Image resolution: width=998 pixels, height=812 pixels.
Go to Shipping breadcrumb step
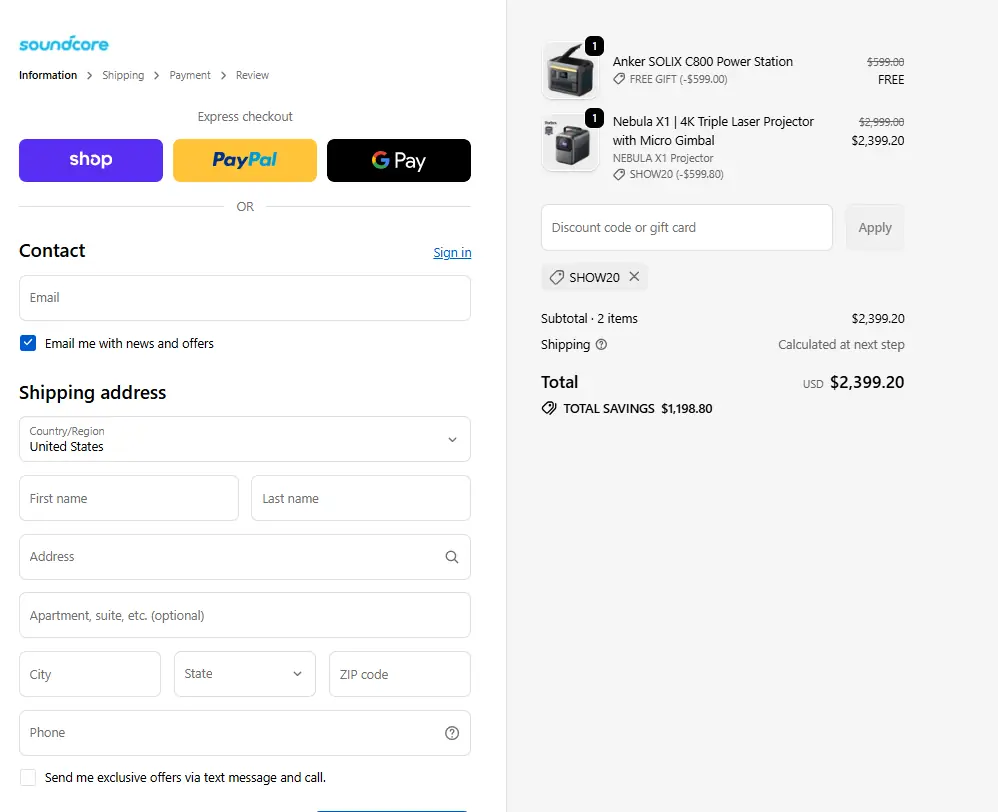coord(123,75)
